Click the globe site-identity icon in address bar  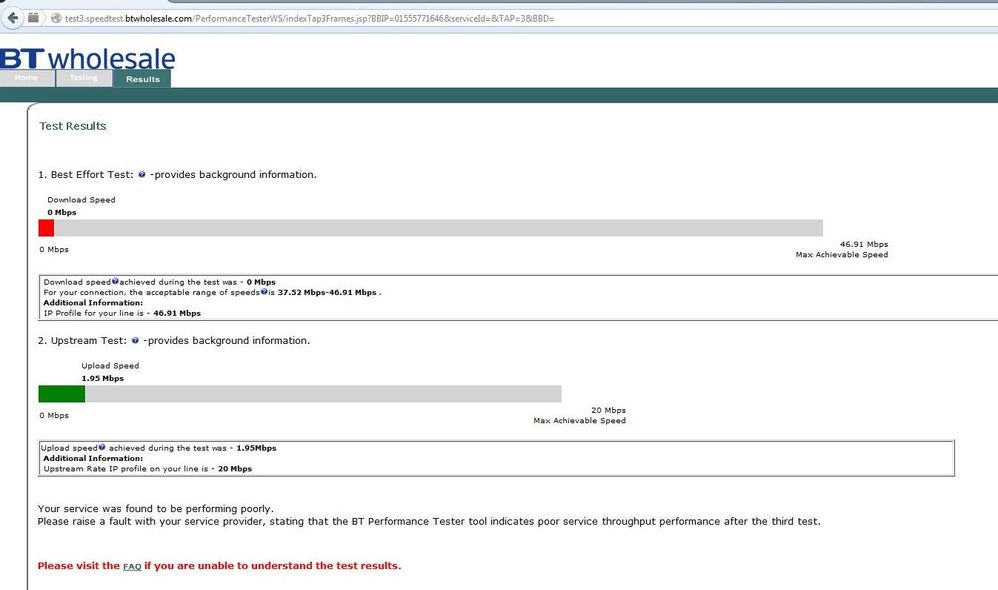[x=56, y=18]
